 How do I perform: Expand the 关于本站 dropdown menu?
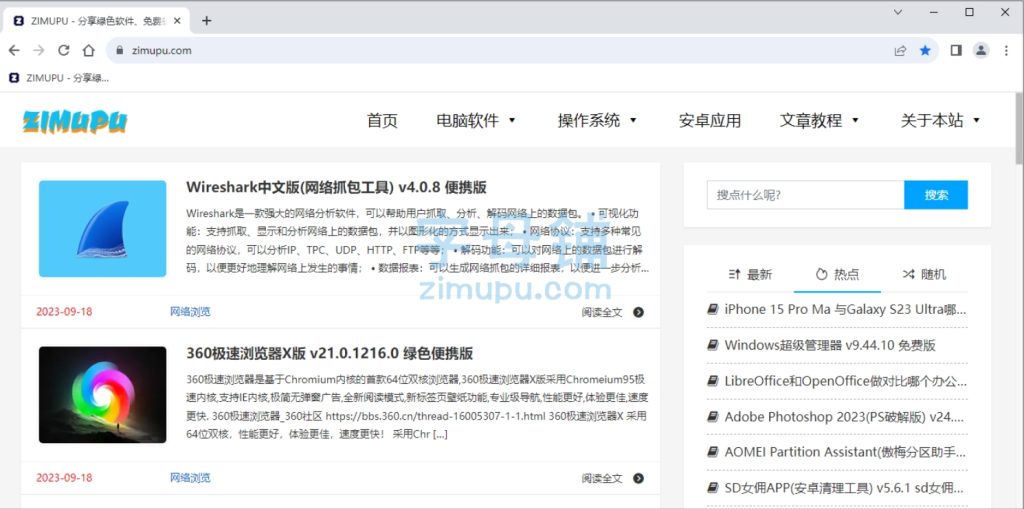click(940, 120)
